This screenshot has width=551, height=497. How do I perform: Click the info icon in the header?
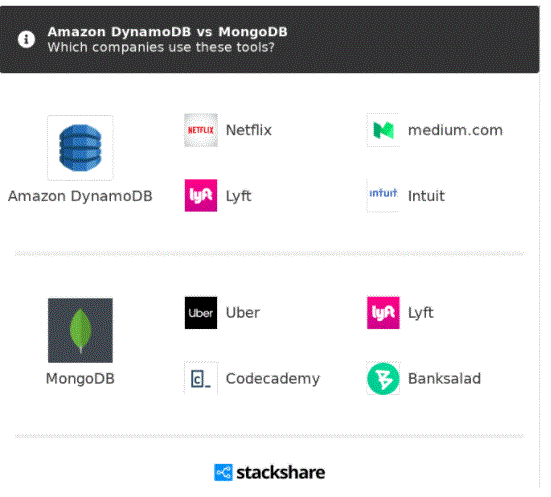[26, 39]
